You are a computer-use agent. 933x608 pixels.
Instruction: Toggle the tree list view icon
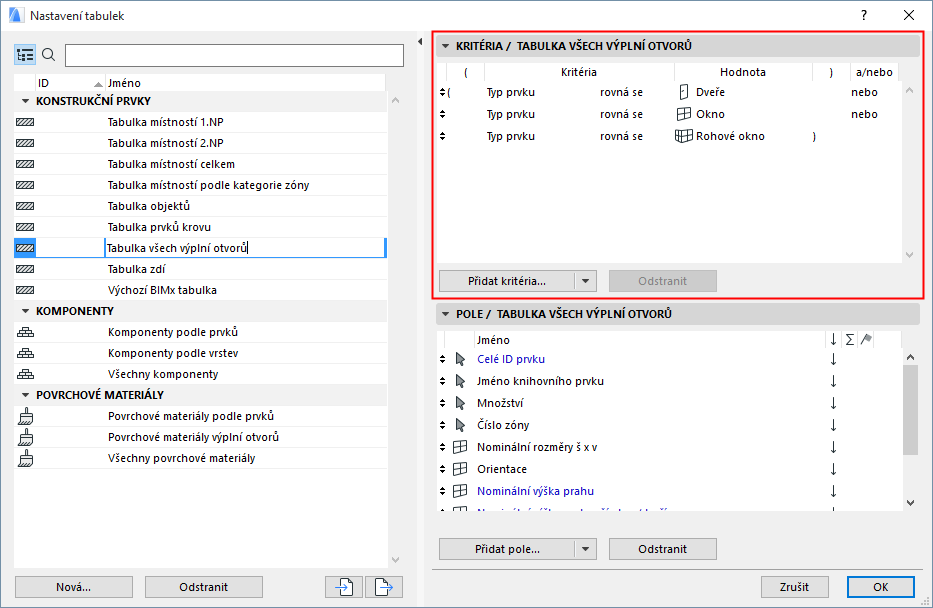[x=25, y=55]
